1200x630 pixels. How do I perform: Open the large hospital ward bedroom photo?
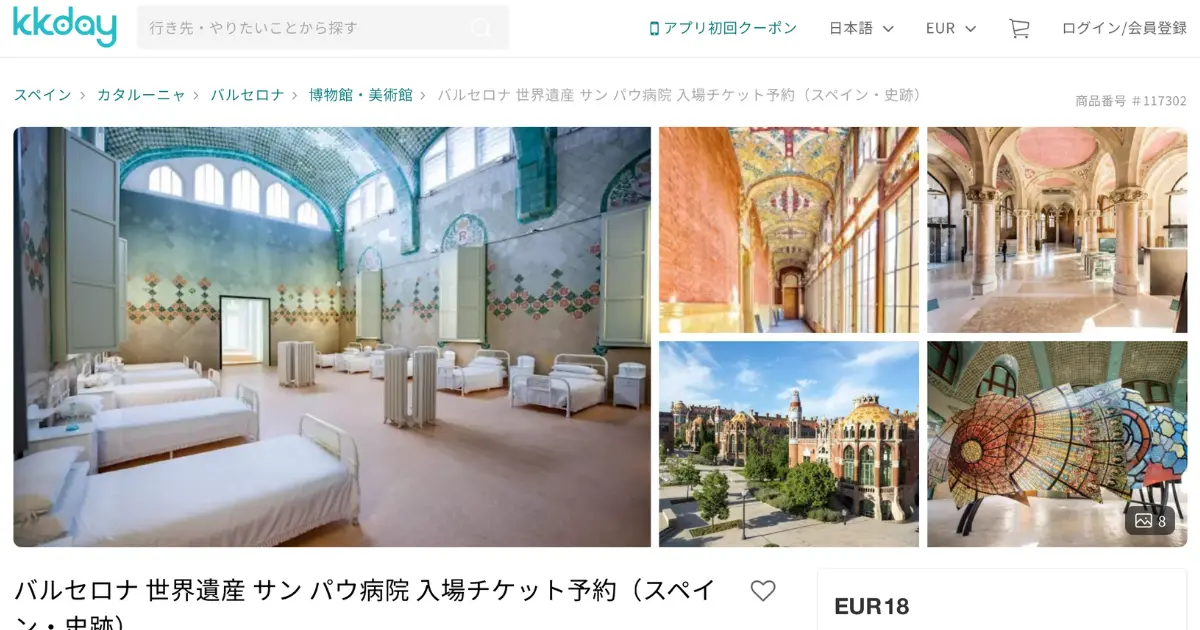332,337
